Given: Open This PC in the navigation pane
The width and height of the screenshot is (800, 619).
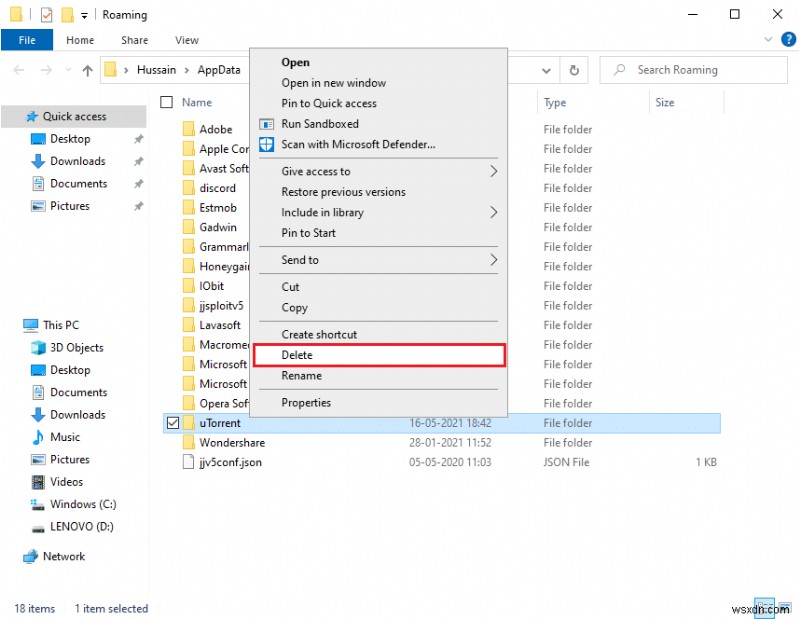Looking at the screenshot, I should point(59,325).
